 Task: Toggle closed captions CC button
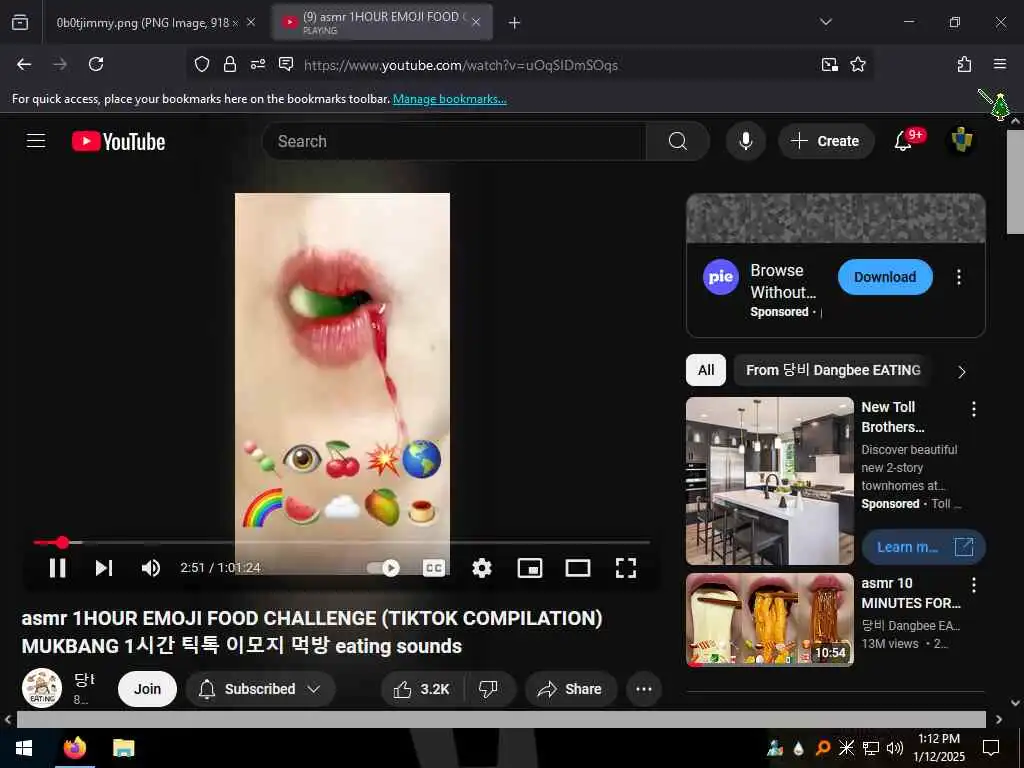click(434, 568)
